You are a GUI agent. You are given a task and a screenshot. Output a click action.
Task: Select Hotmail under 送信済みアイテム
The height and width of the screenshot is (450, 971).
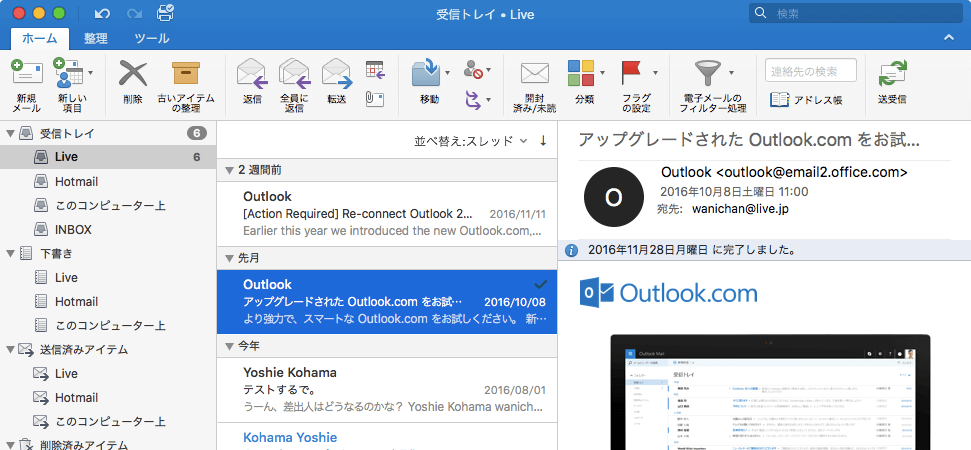point(108,397)
